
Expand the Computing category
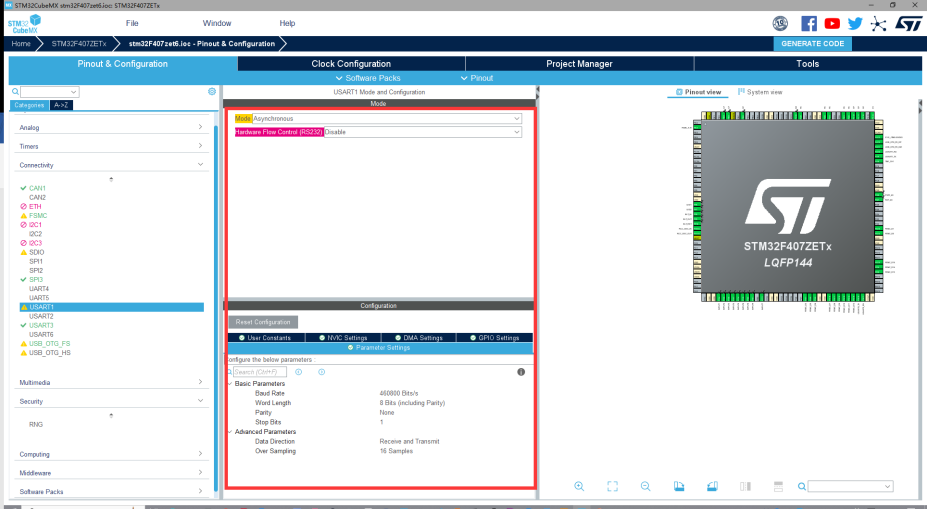click(x=111, y=455)
